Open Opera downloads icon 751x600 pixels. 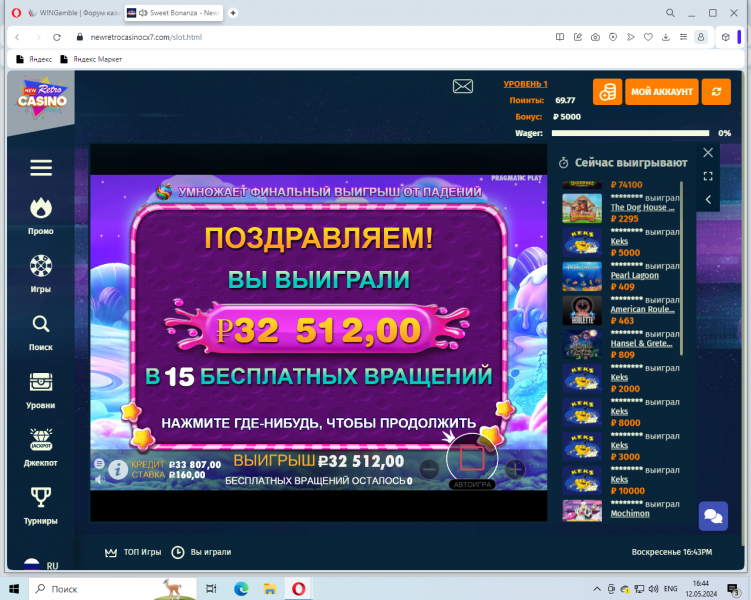click(x=666, y=37)
